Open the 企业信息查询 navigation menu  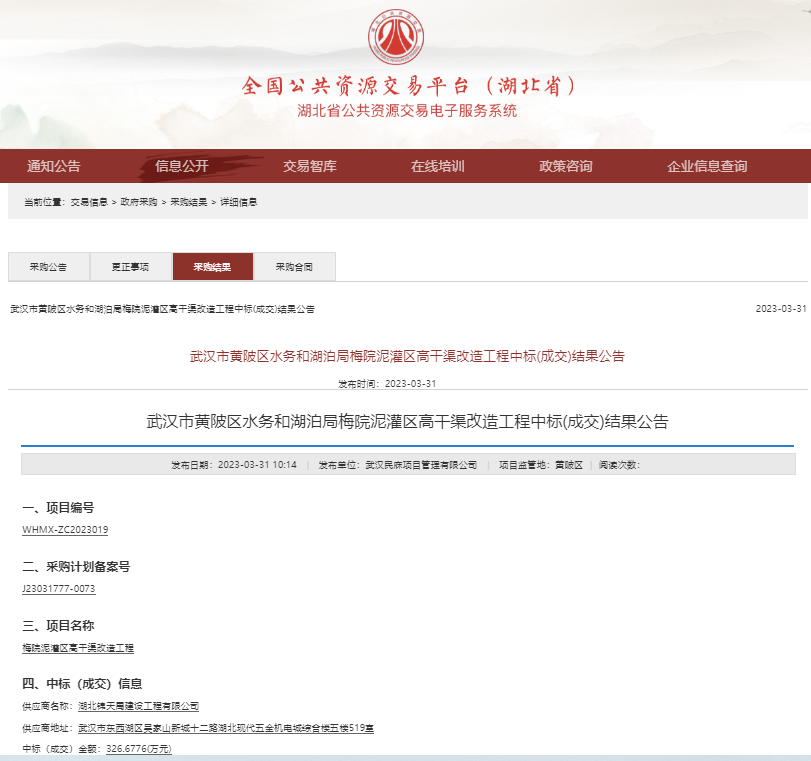click(x=708, y=166)
